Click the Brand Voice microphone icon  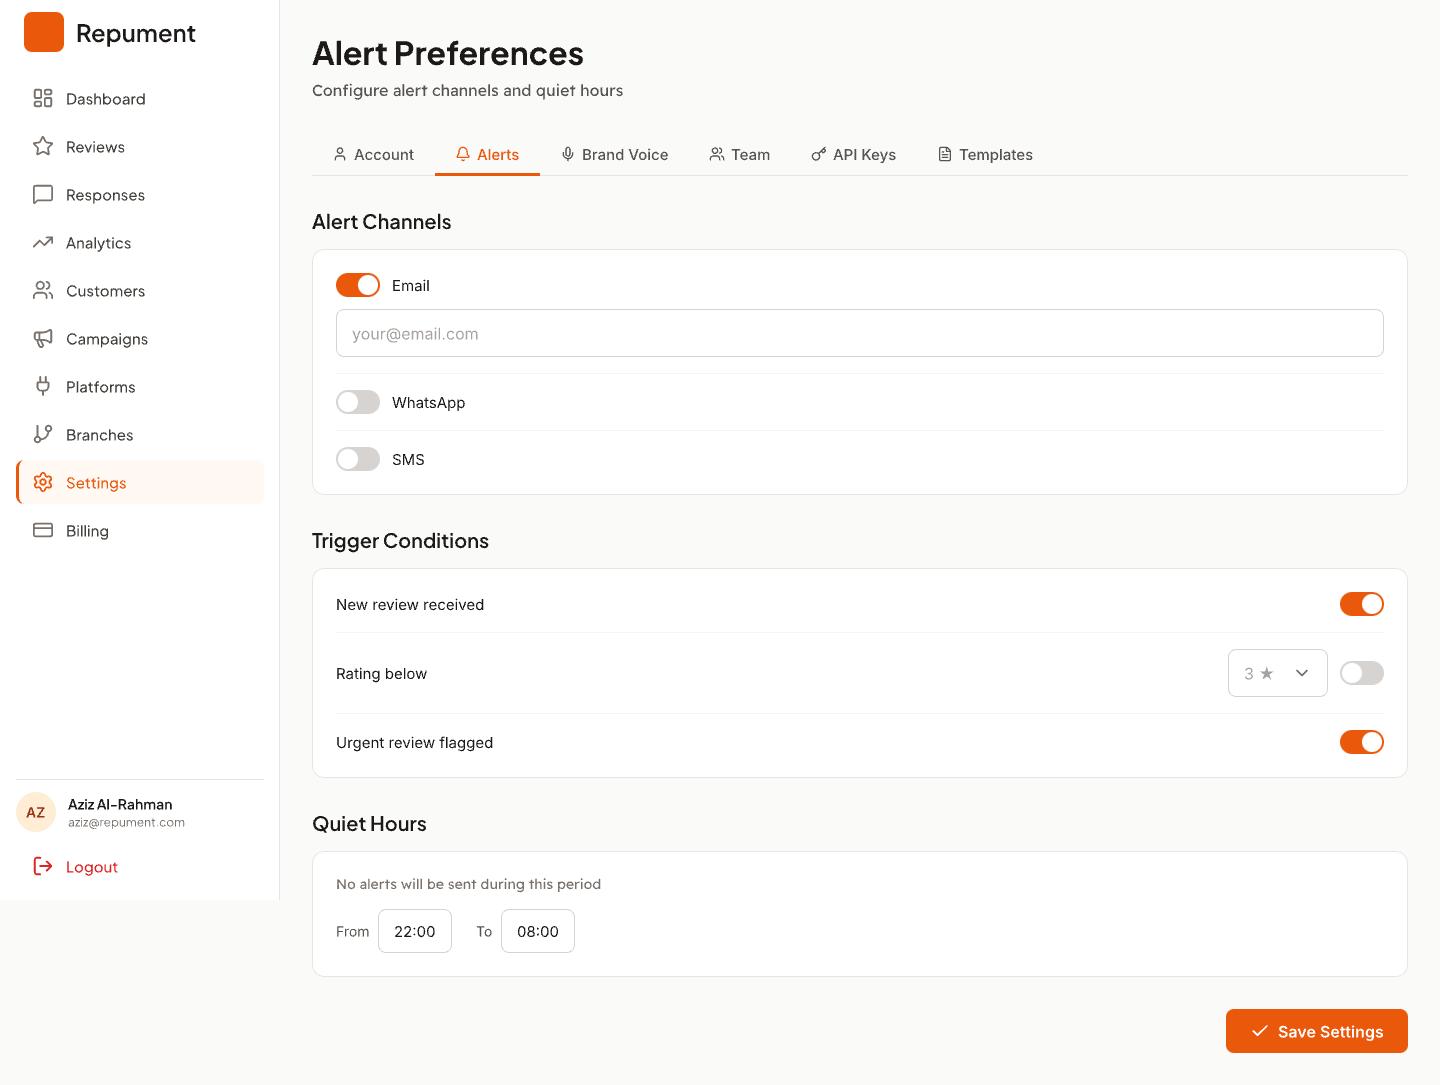(x=568, y=154)
